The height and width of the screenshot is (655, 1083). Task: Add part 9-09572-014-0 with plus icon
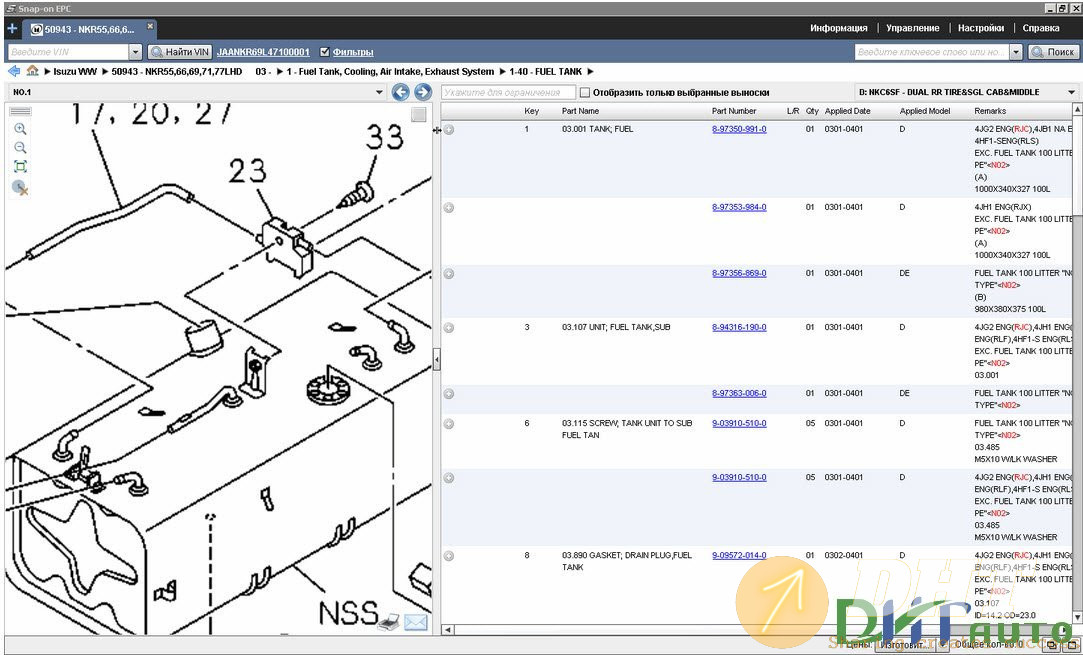[449, 556]
